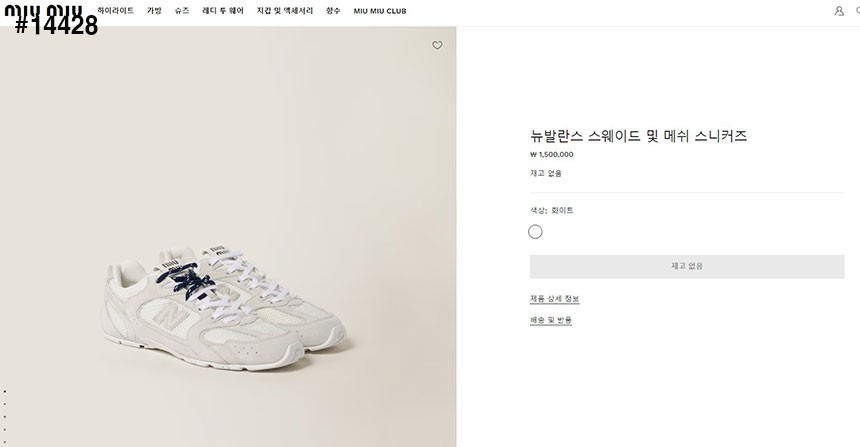Viewport: 860px width, 447px height.
Task: Select the fourth image carousel dot
Action: tap(5, 430)
